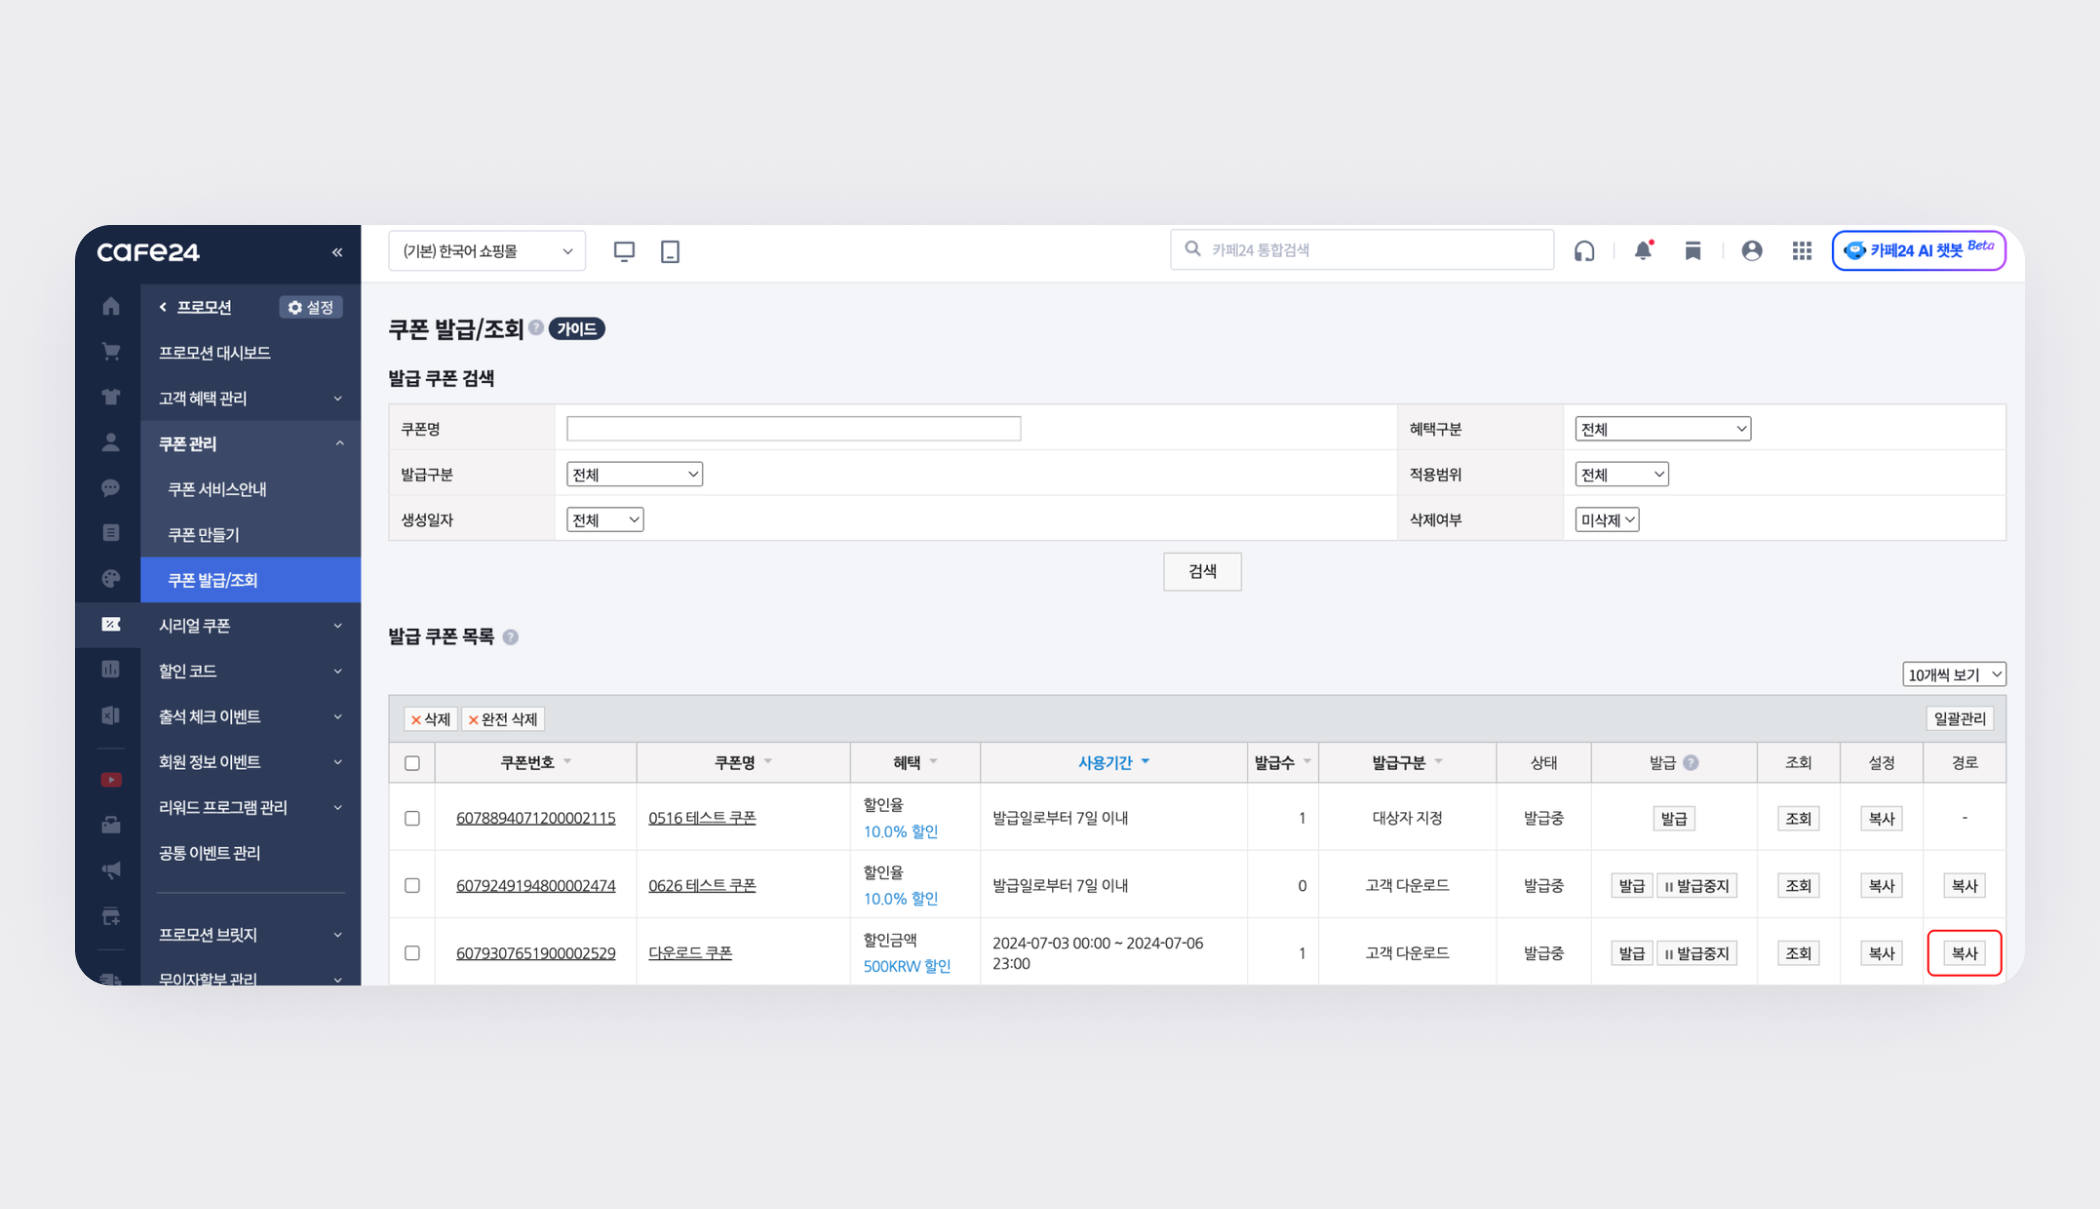Click the notification bell icon

[1642, 251]
